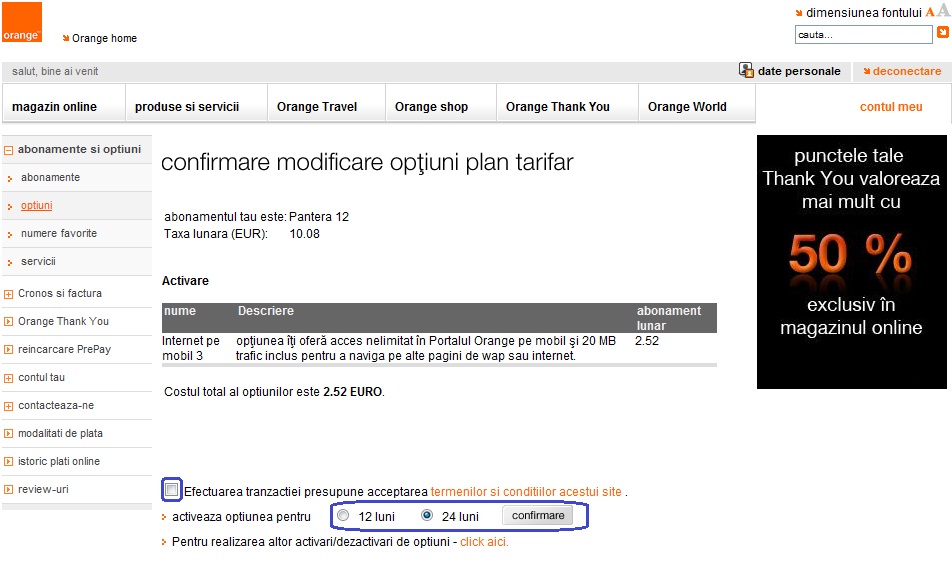Collapse the abonamente si optiuni section
Viewport: 952px width, 562px height.
click(x=8, y=150)
